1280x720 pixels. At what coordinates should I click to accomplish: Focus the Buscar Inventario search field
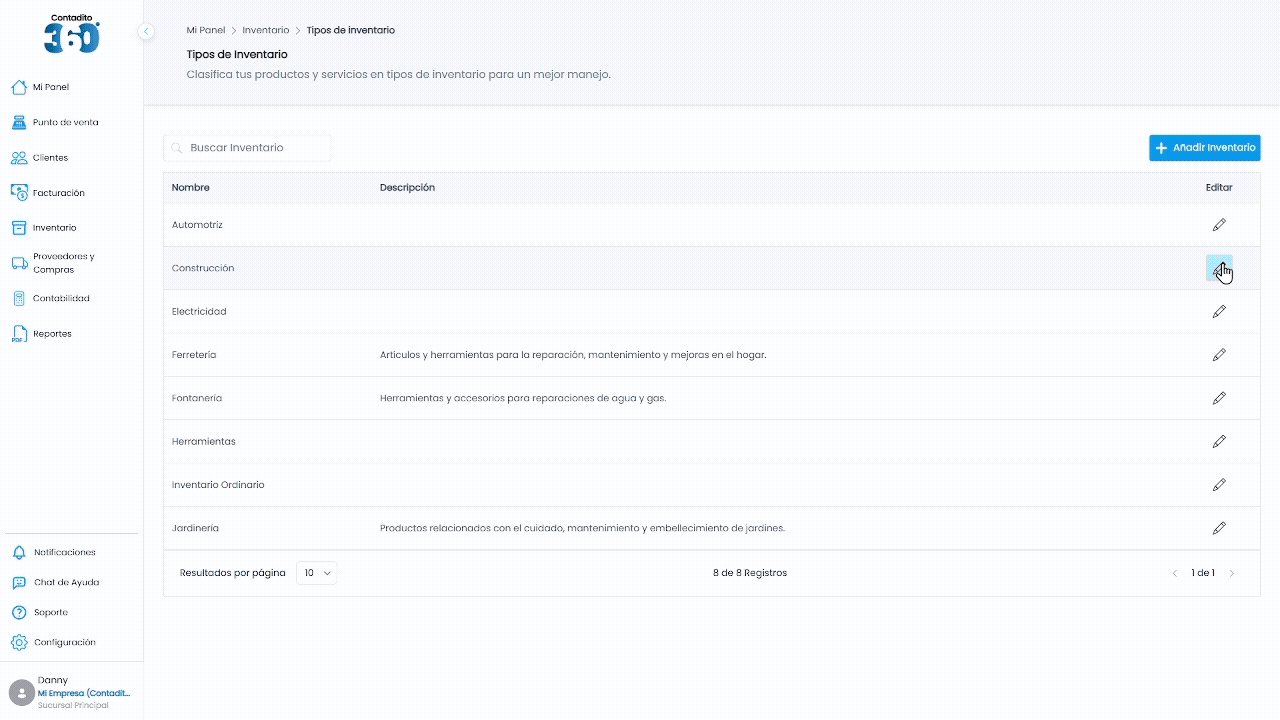247,148
